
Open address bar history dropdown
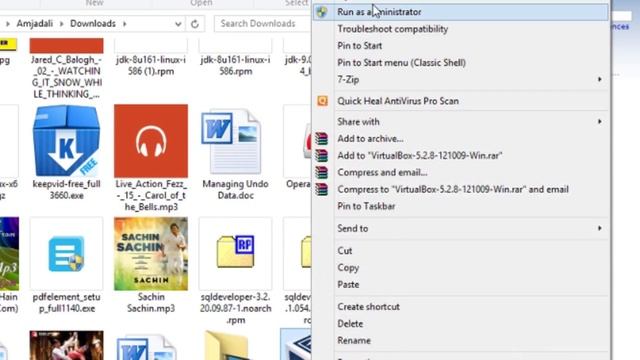(x=178, y=24)
